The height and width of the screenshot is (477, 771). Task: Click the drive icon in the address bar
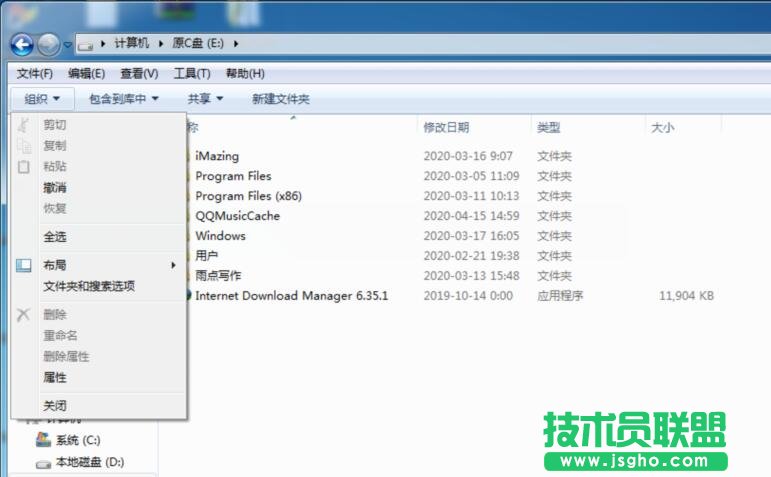coord(86,45)
